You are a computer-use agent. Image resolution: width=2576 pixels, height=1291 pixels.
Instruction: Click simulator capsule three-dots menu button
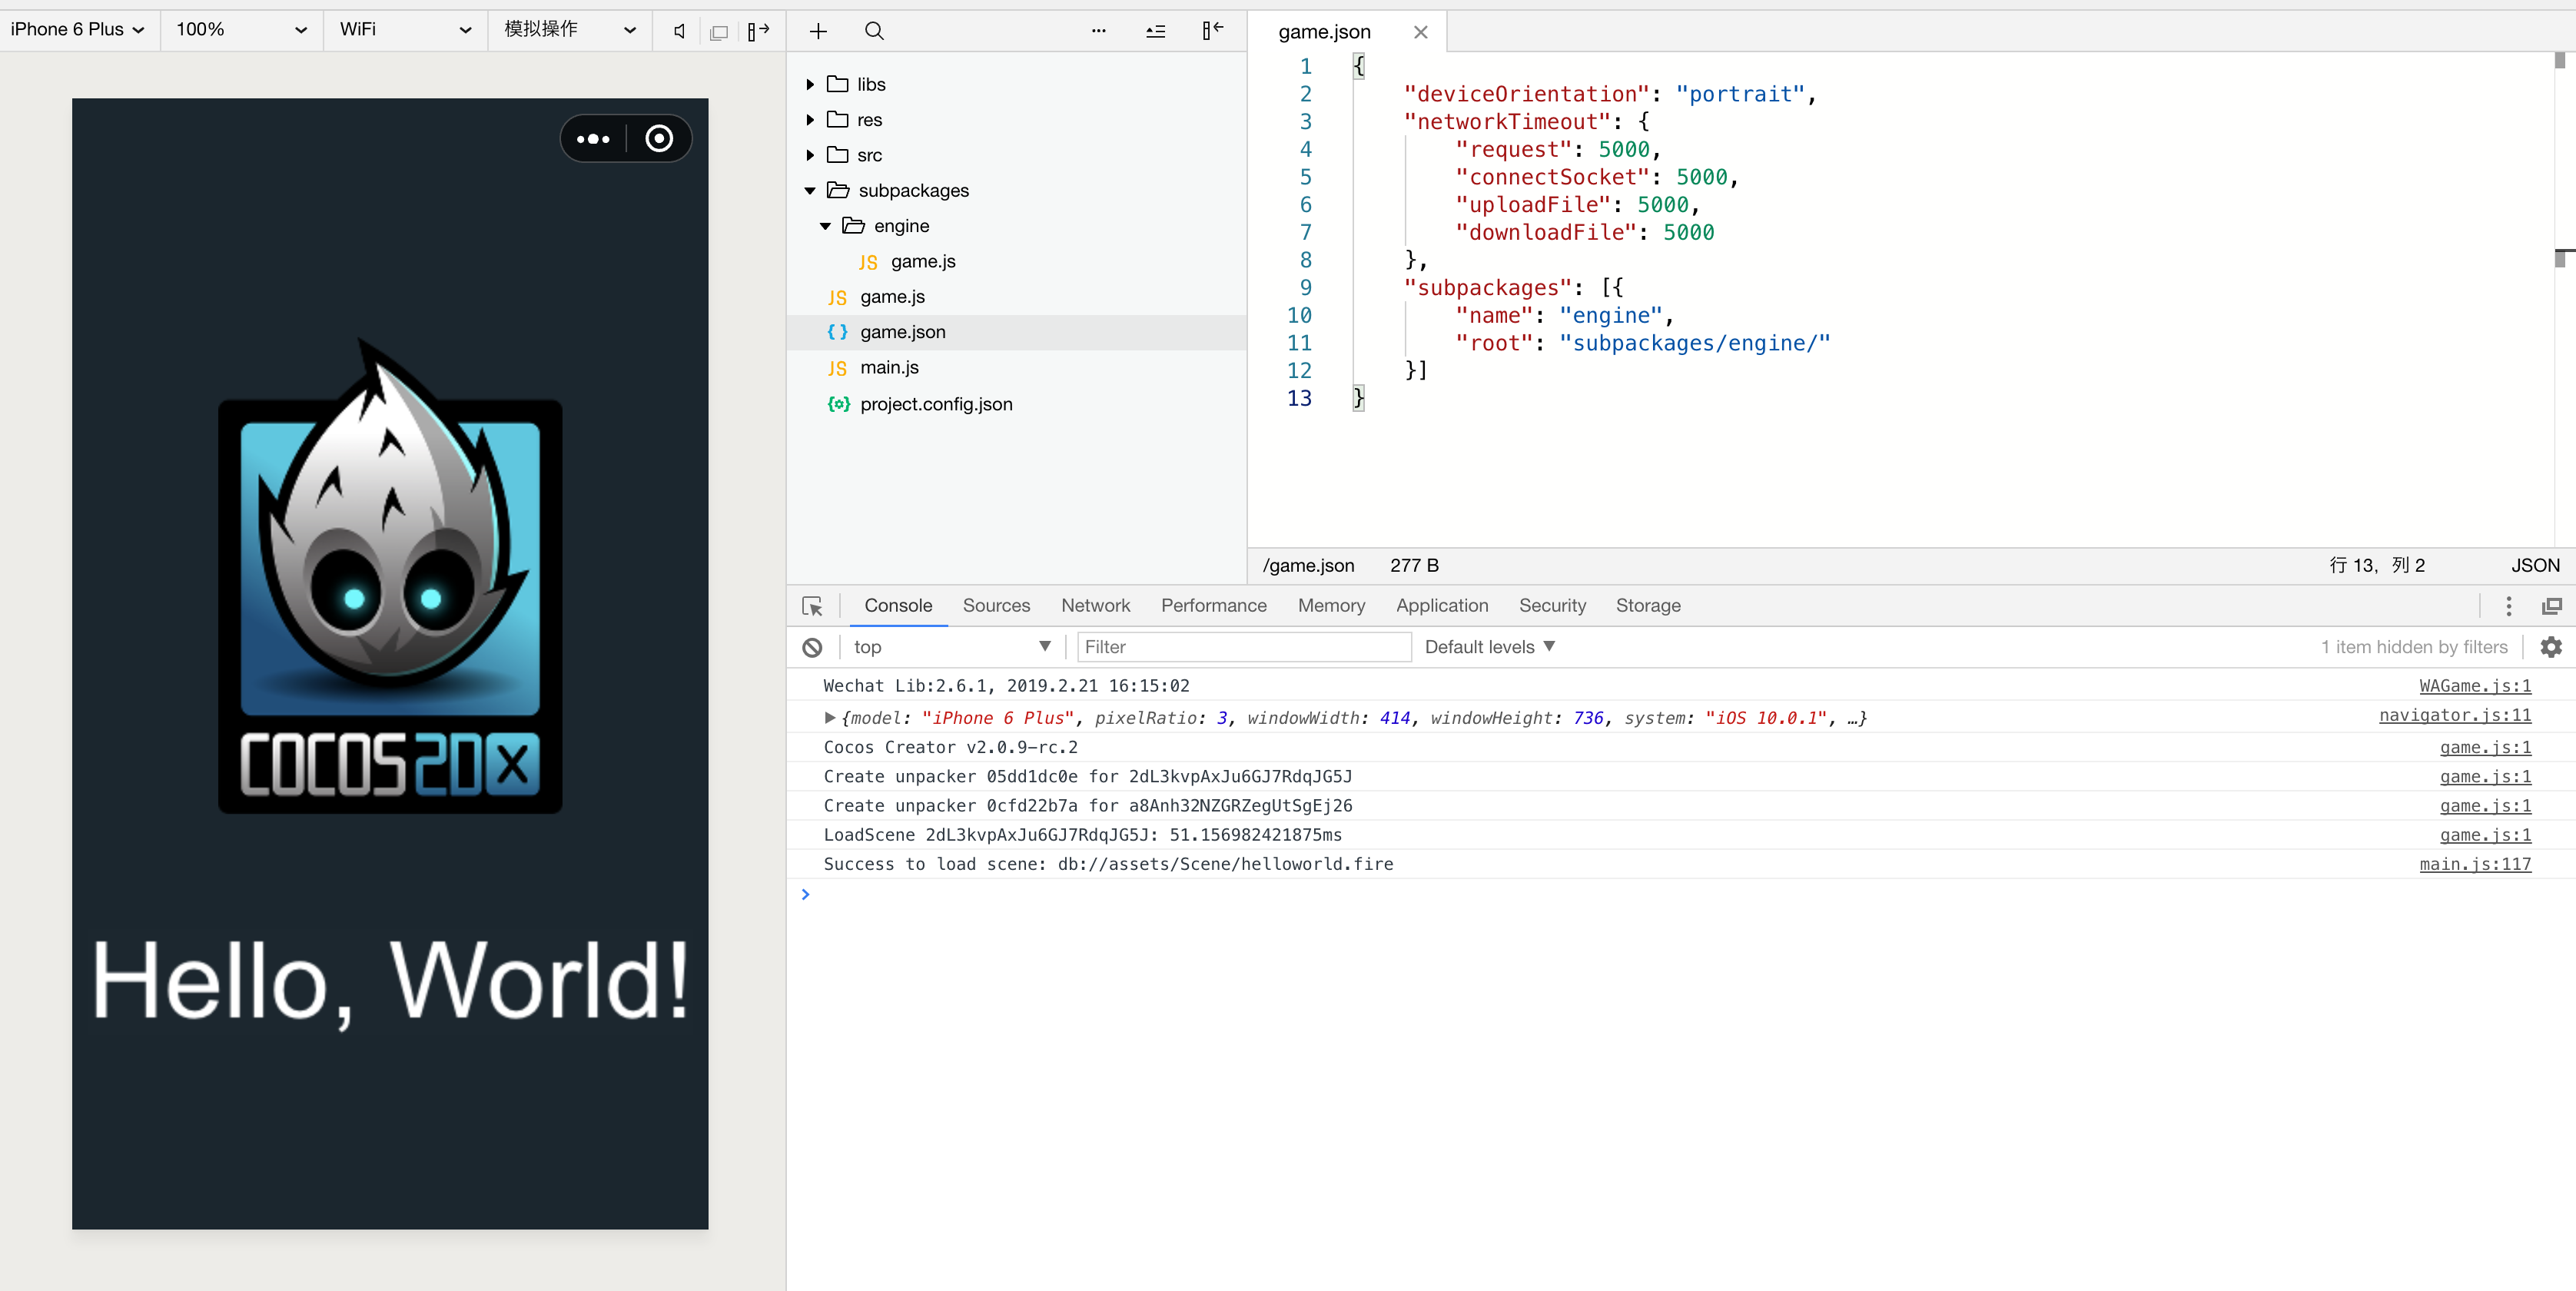tap(593, 139)
